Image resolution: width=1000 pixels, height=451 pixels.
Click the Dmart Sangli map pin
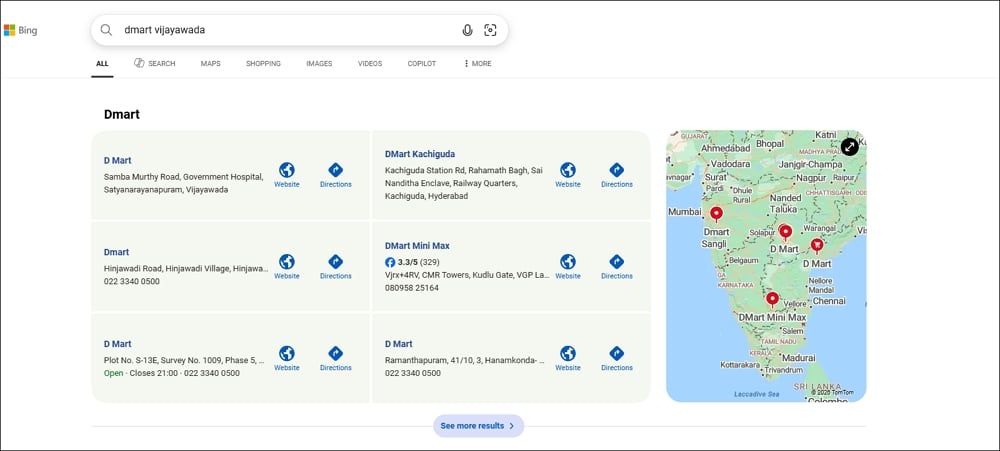716,213
